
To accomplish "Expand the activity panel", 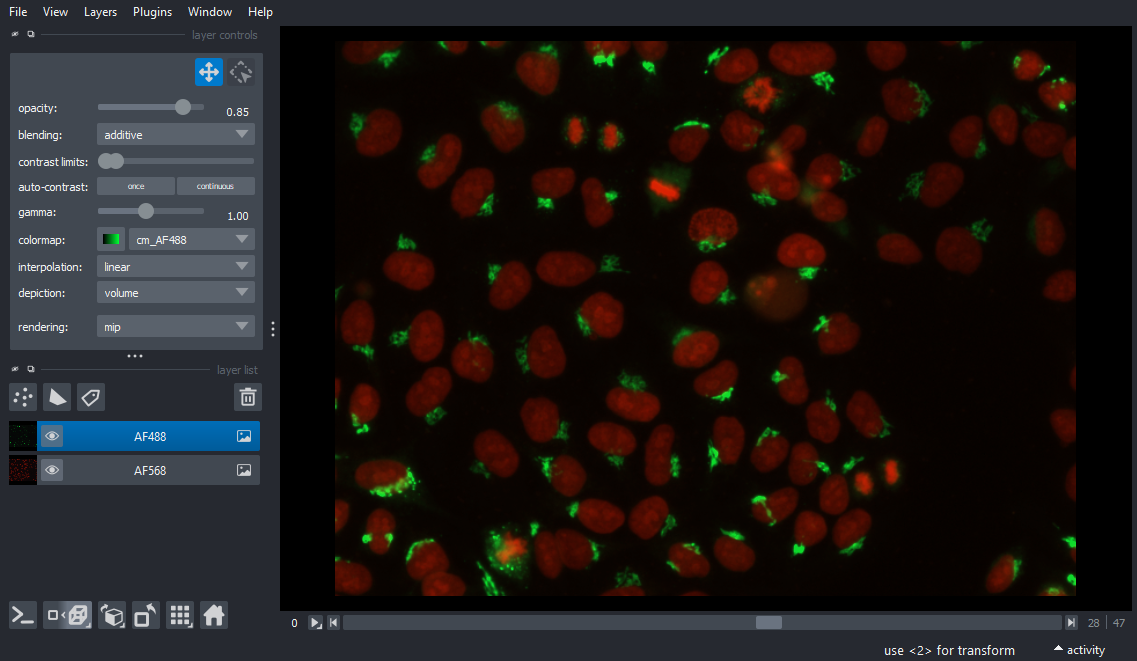I will tap(1079, 650).
